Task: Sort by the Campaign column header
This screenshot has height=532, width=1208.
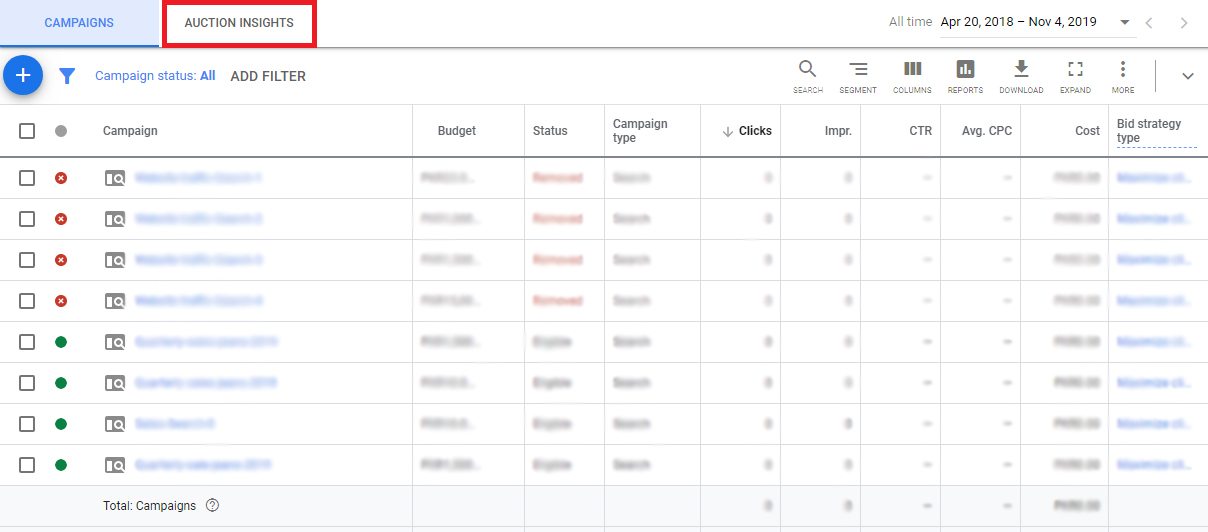Action: click(x=130, y=131)
